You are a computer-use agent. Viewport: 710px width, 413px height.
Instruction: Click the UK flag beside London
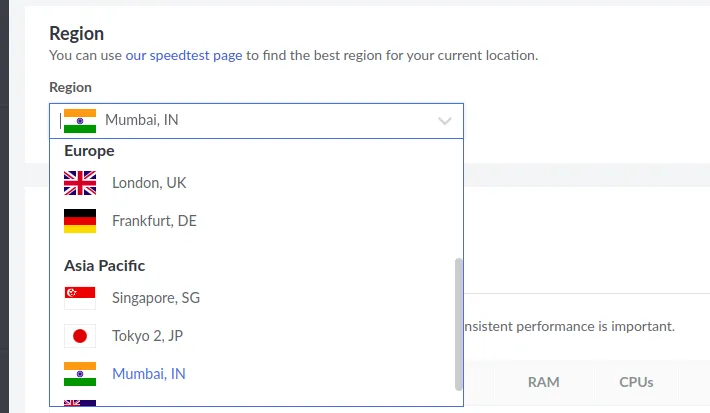(80, 183)
